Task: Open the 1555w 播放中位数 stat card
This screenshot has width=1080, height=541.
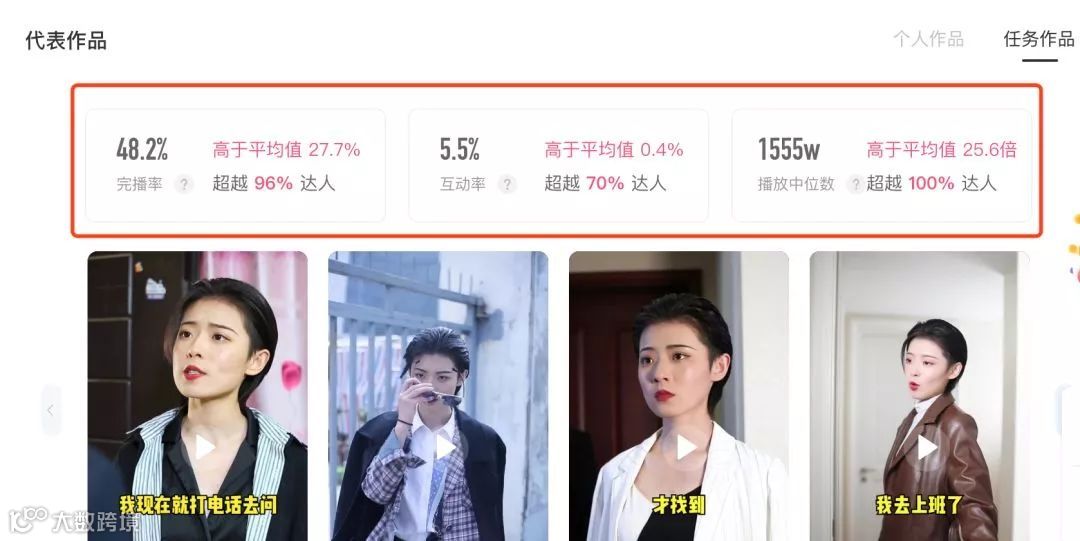Action: pos(882,165)
